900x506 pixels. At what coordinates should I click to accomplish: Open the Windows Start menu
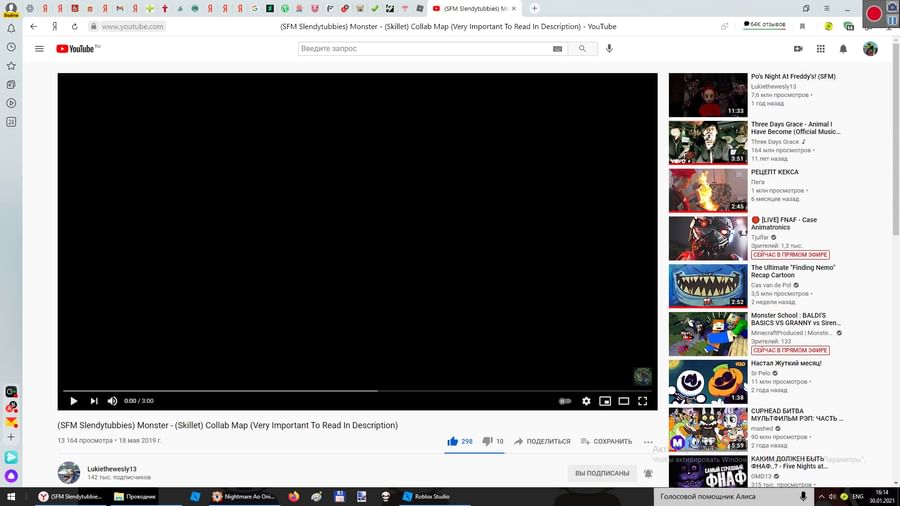tap(11, 497)
